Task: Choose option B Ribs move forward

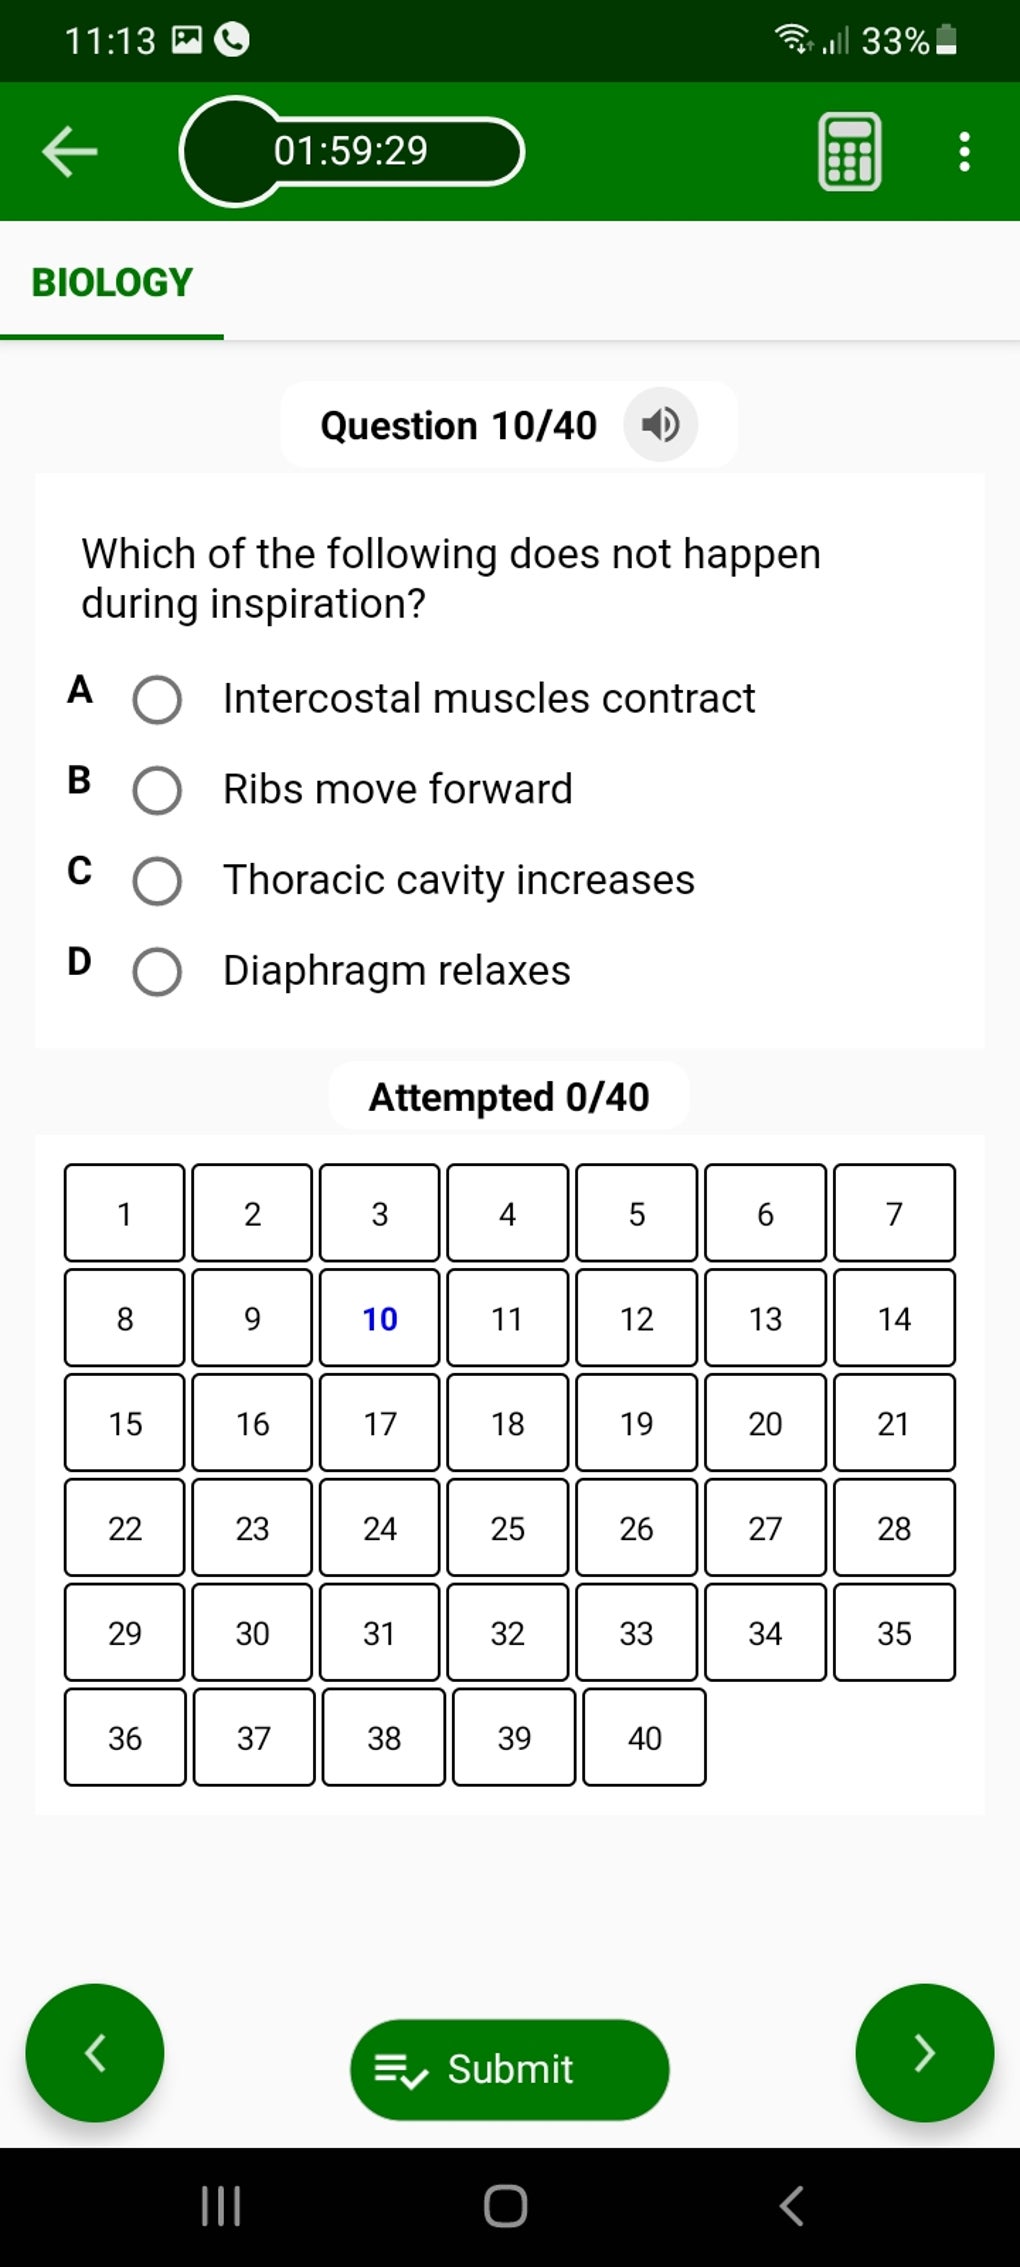Action: [158, 790]
